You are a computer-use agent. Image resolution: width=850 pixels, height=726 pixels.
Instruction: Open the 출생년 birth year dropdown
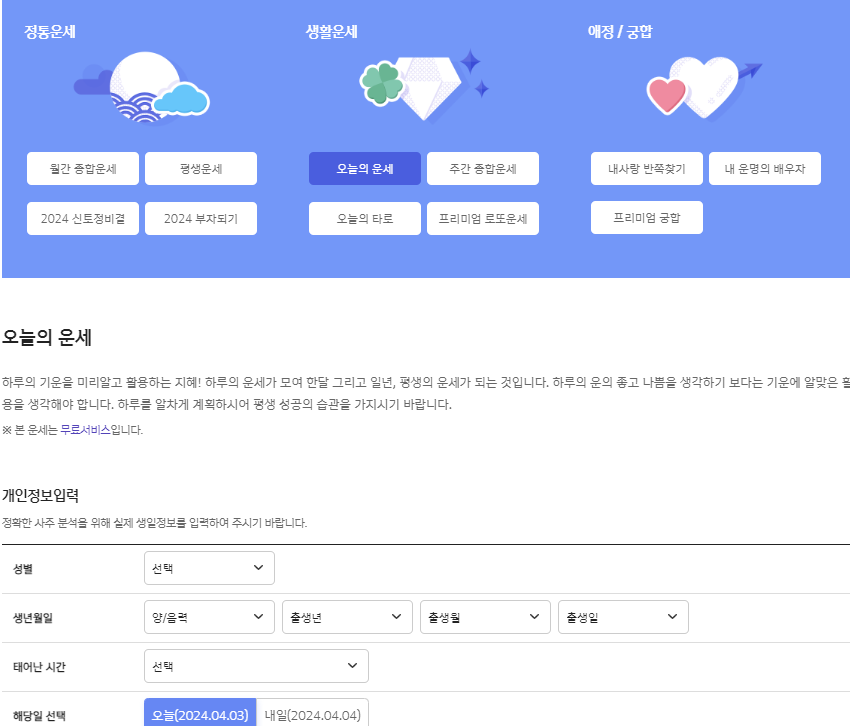[x=347, y=616]
